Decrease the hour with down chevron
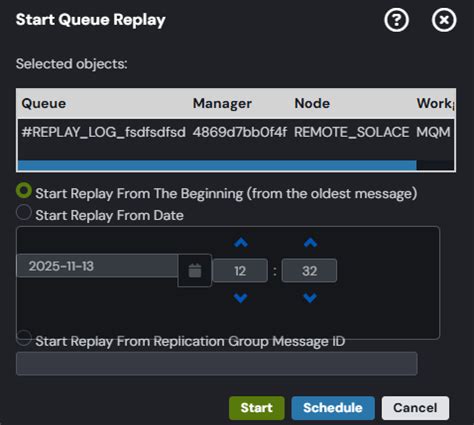 (x=241, y=298)
